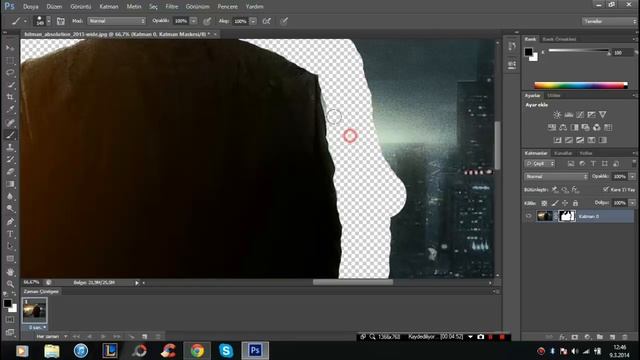Toggle pressure-for-size button in options bar
The image size is (640, 360).
pyautogui.click(x=284, y=21)
